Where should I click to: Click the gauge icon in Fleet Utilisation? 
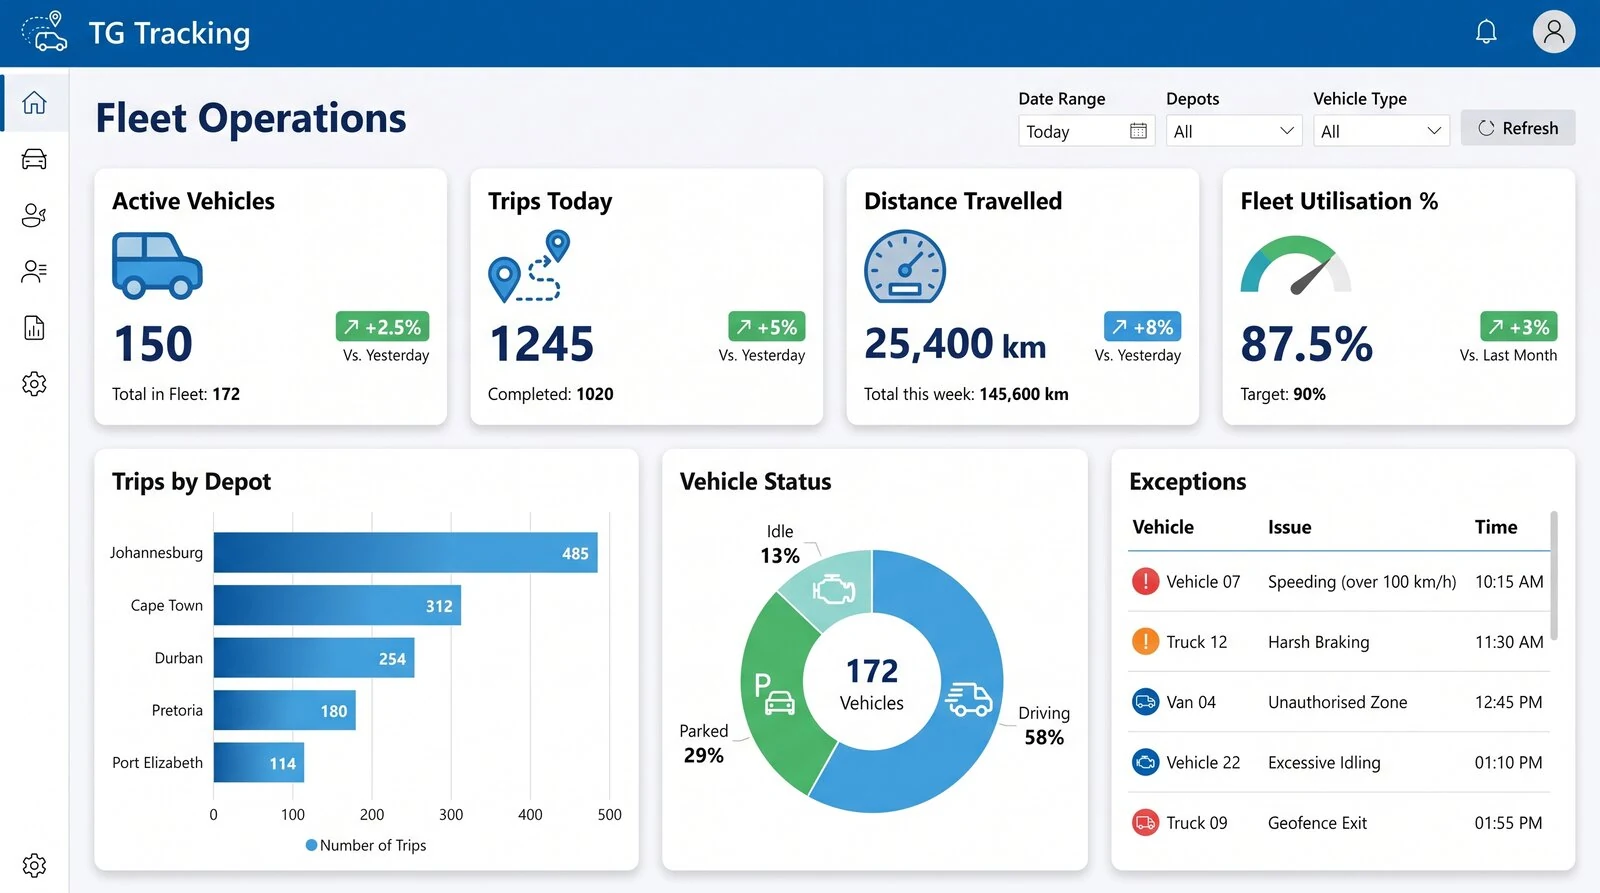click(x=1296, y=265)
